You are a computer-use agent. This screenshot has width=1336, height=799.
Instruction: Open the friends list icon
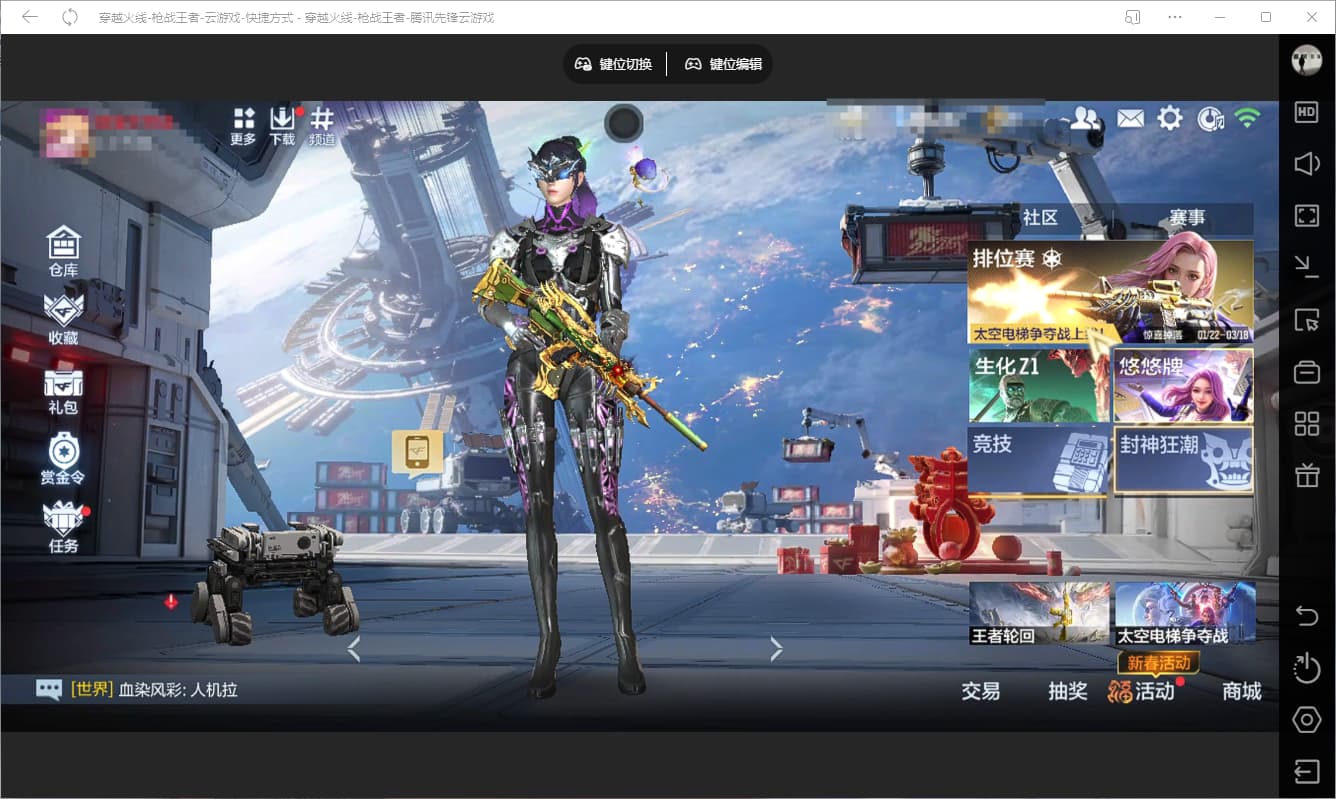pos(1085,119)
